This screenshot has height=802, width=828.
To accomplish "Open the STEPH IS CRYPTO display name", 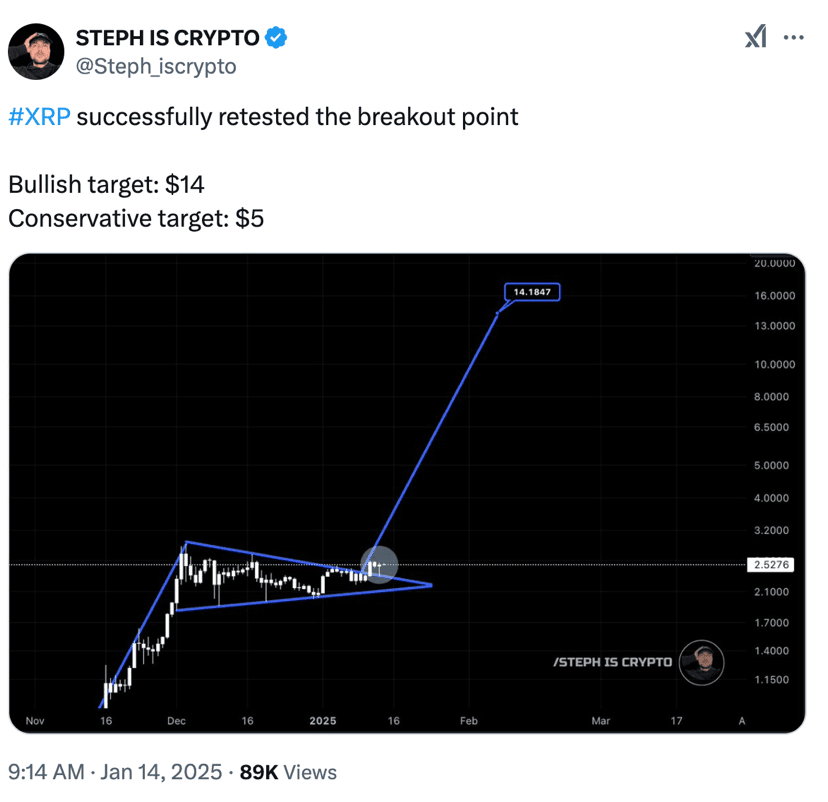I will [x=167, y=39].
